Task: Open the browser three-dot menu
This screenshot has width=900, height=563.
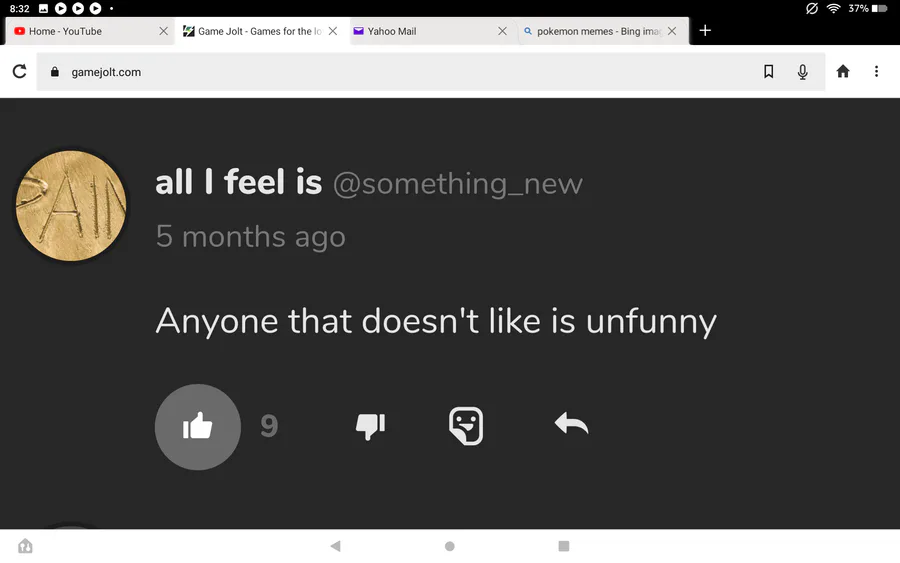Action: 876,71
